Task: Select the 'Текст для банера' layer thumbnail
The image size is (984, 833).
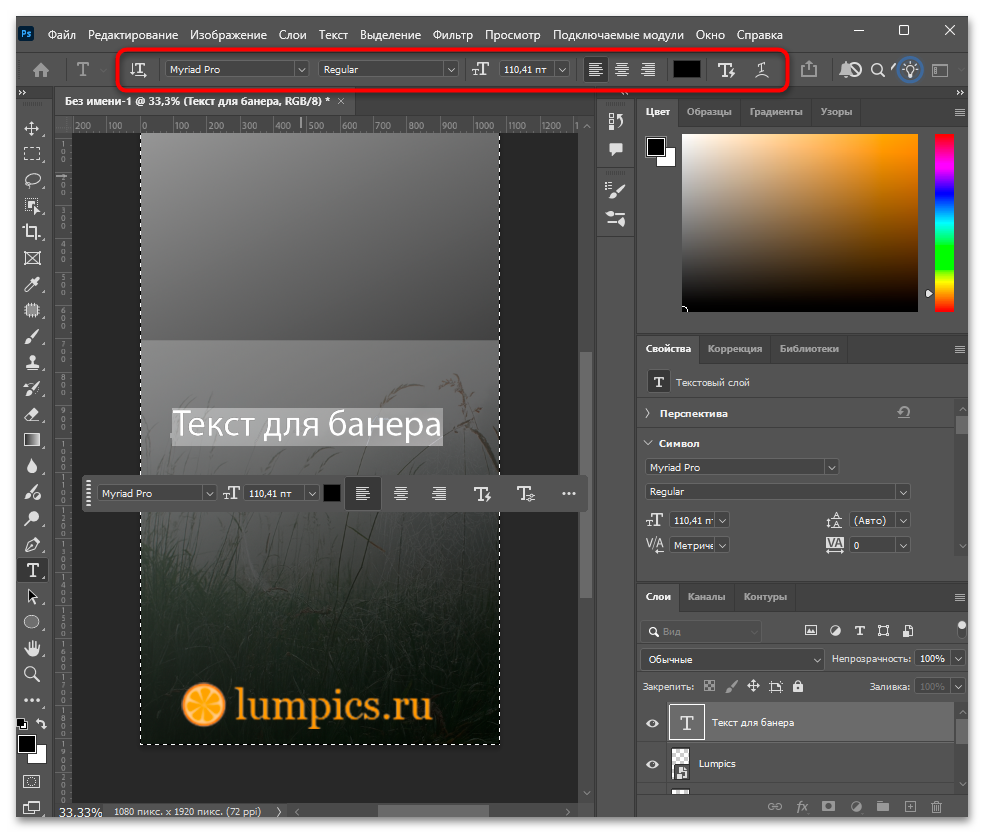Action: 687,723
